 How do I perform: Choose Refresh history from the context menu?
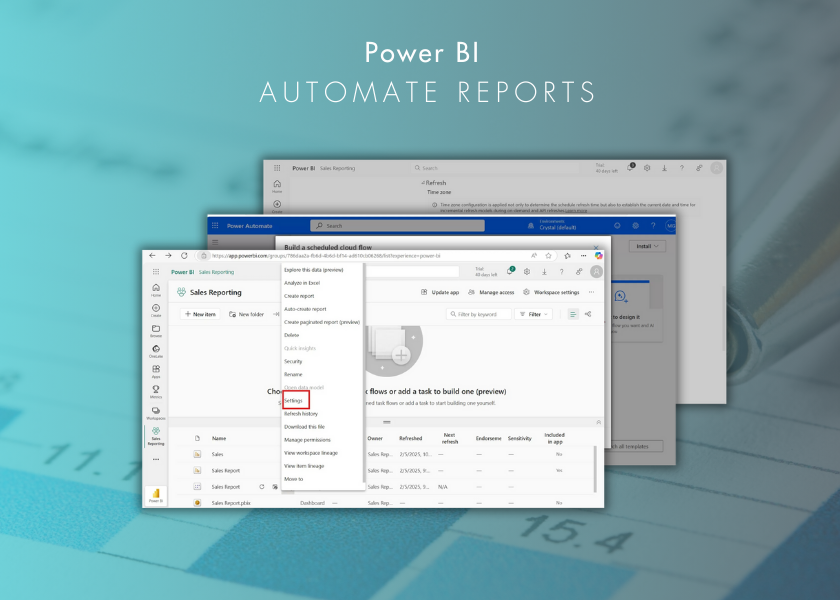coord(301,413)
